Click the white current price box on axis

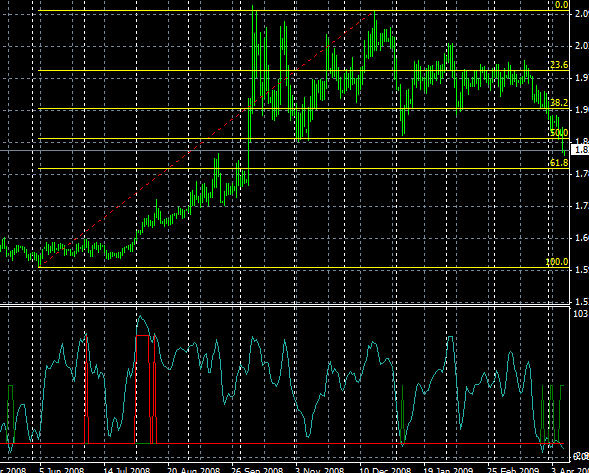580,150
